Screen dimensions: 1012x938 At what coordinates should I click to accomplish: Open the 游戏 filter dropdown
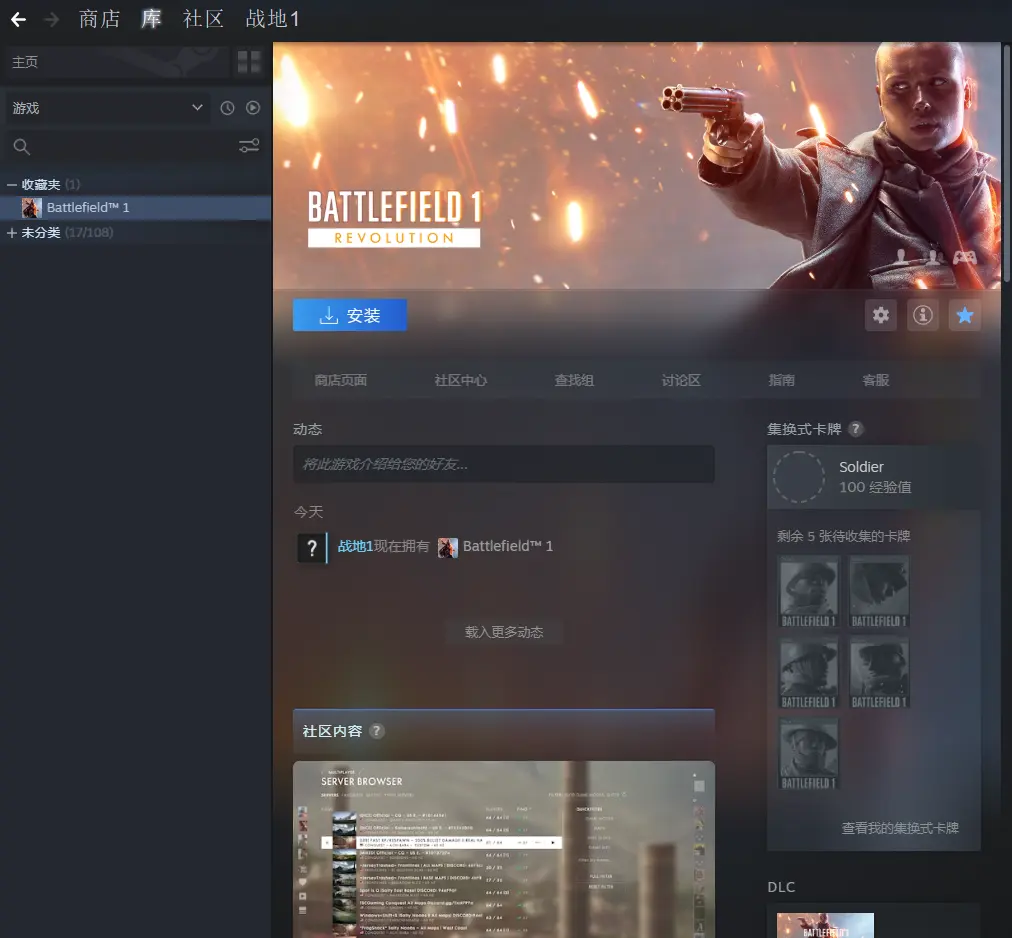[x=107, y=108]
